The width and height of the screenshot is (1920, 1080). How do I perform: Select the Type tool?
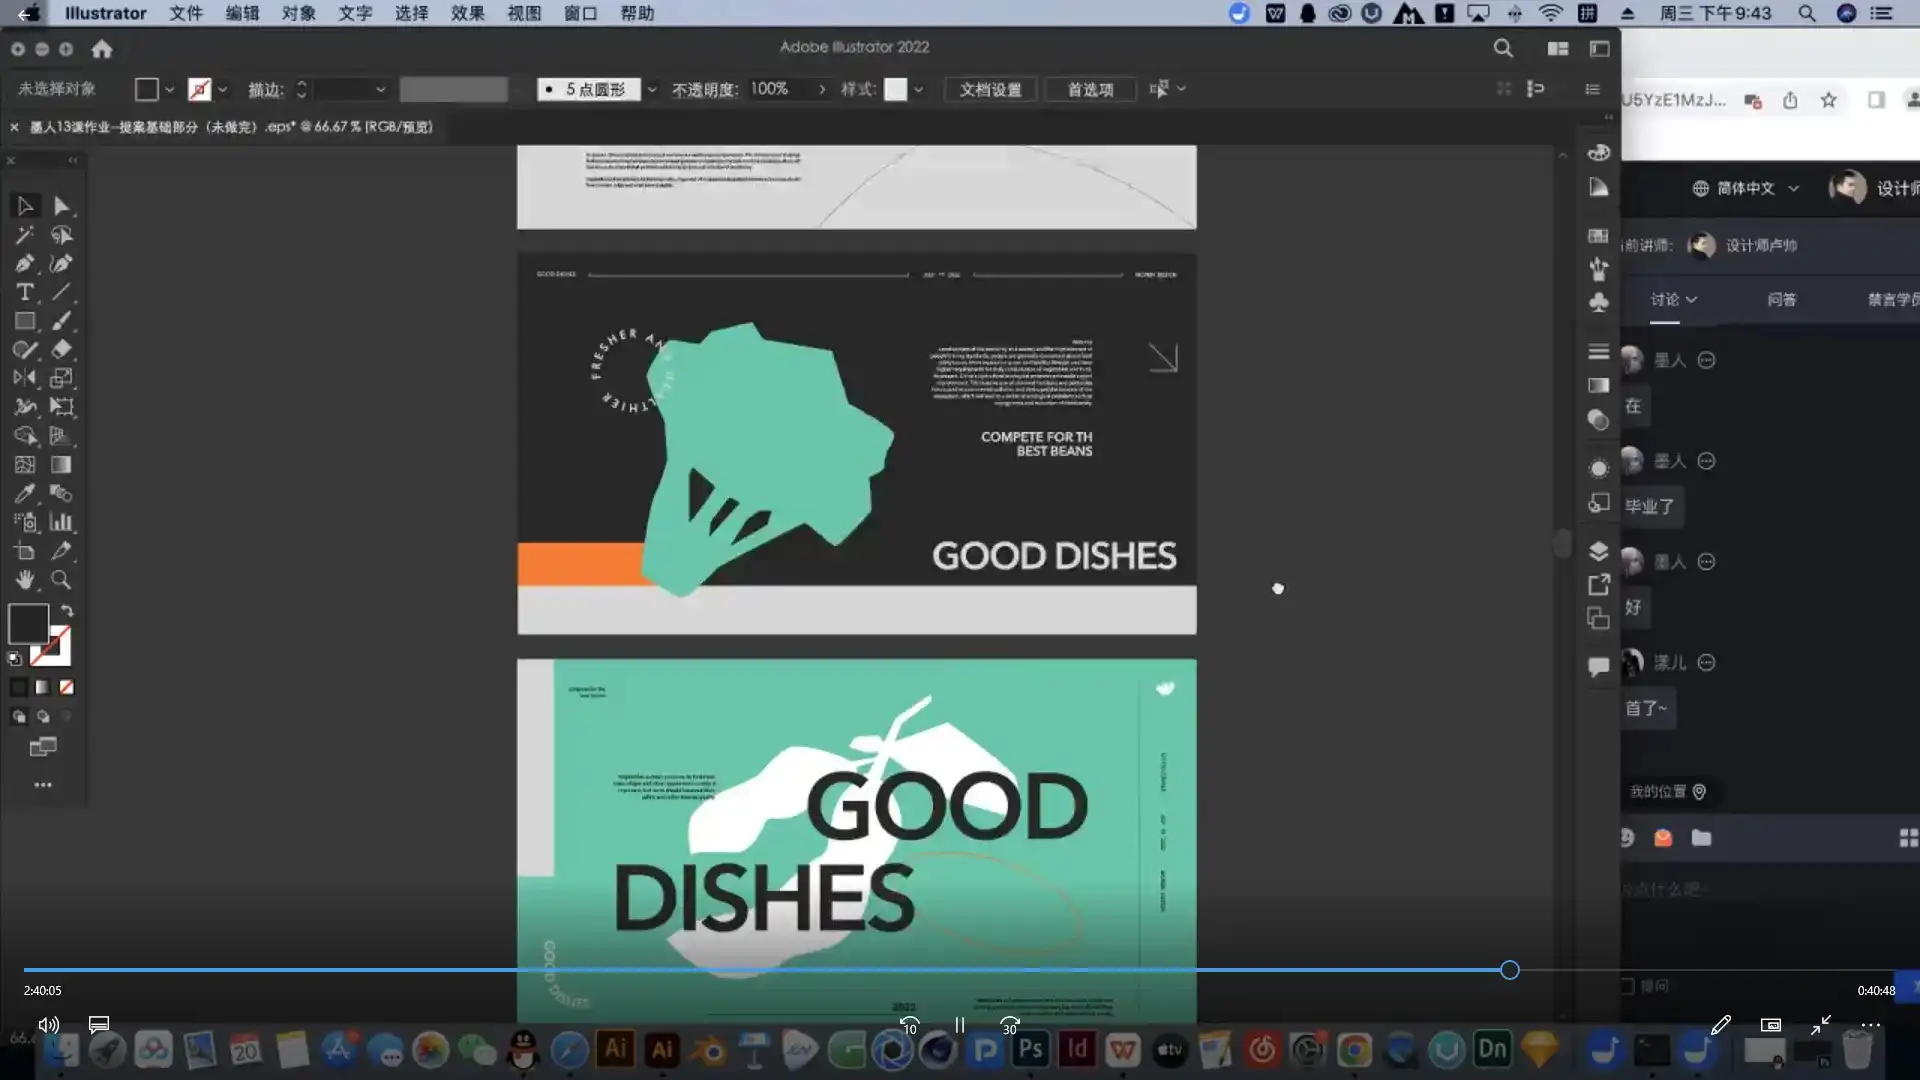24,292
